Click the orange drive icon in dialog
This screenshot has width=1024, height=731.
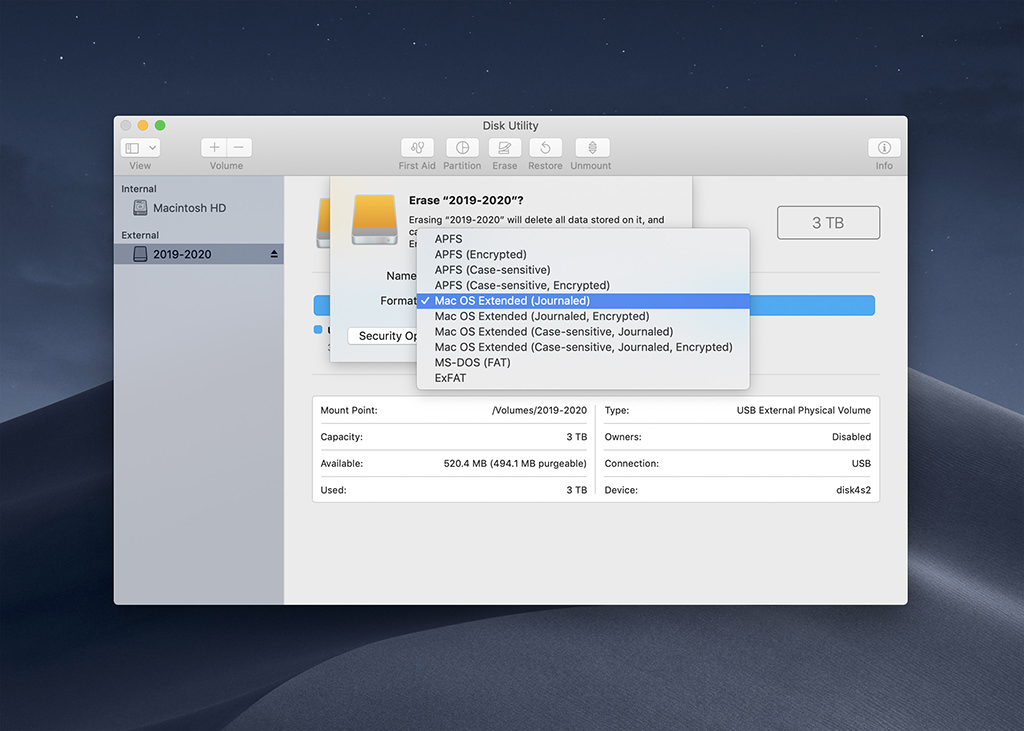coord(374,219)
